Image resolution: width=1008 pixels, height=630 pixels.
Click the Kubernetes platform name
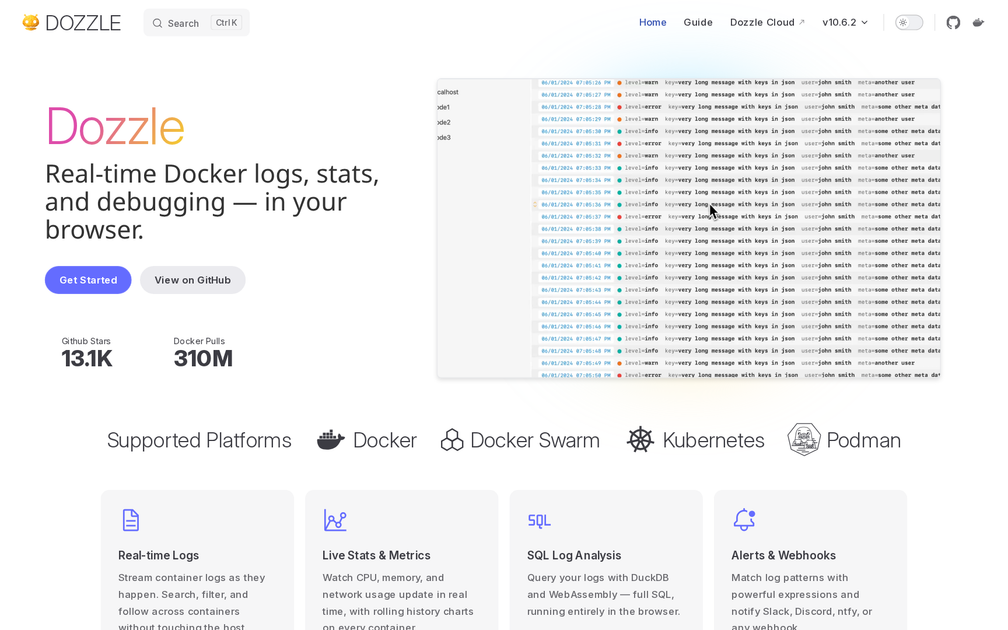714,440
